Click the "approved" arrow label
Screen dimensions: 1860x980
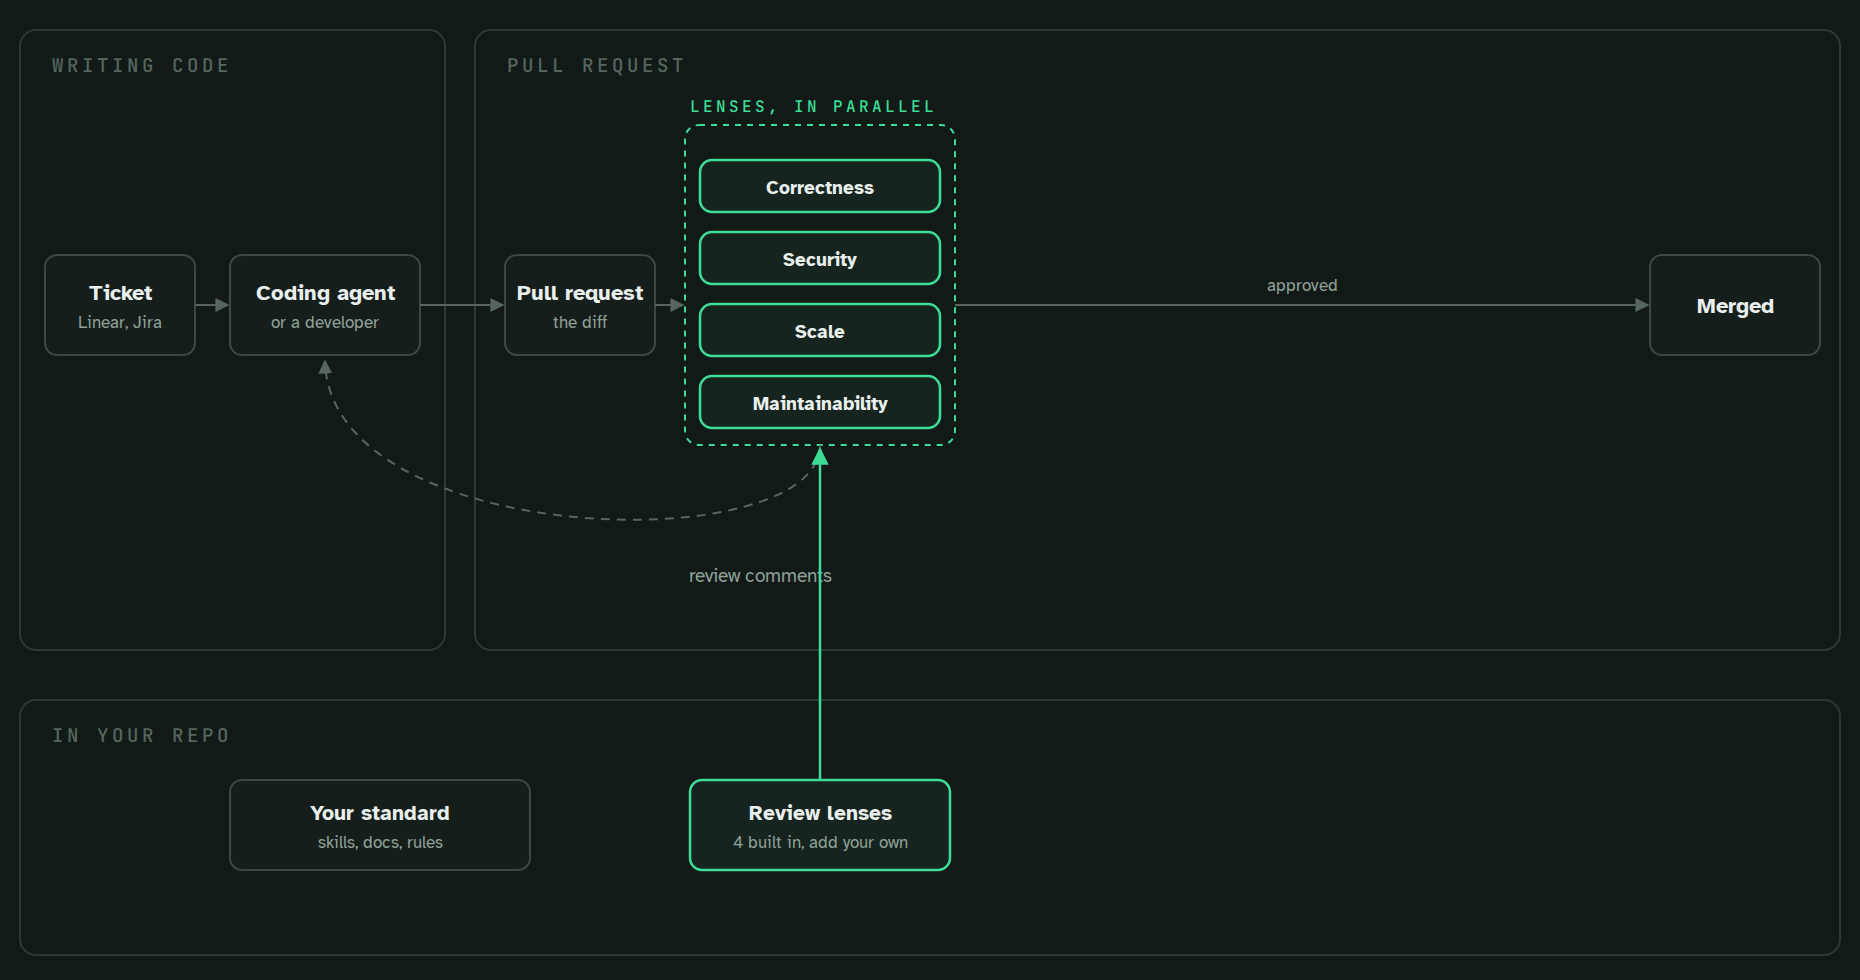point(1302,286)
